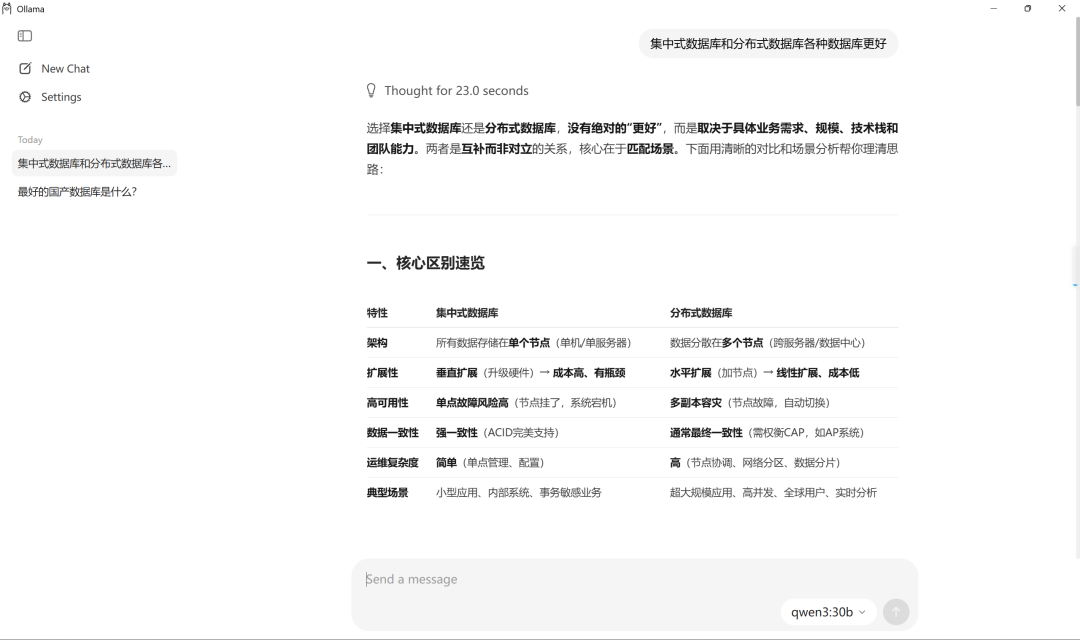Open the qwen3:30b model dropdown
Image resolution: width=1080 pixels, height=640 pixels.
point(828,612)
